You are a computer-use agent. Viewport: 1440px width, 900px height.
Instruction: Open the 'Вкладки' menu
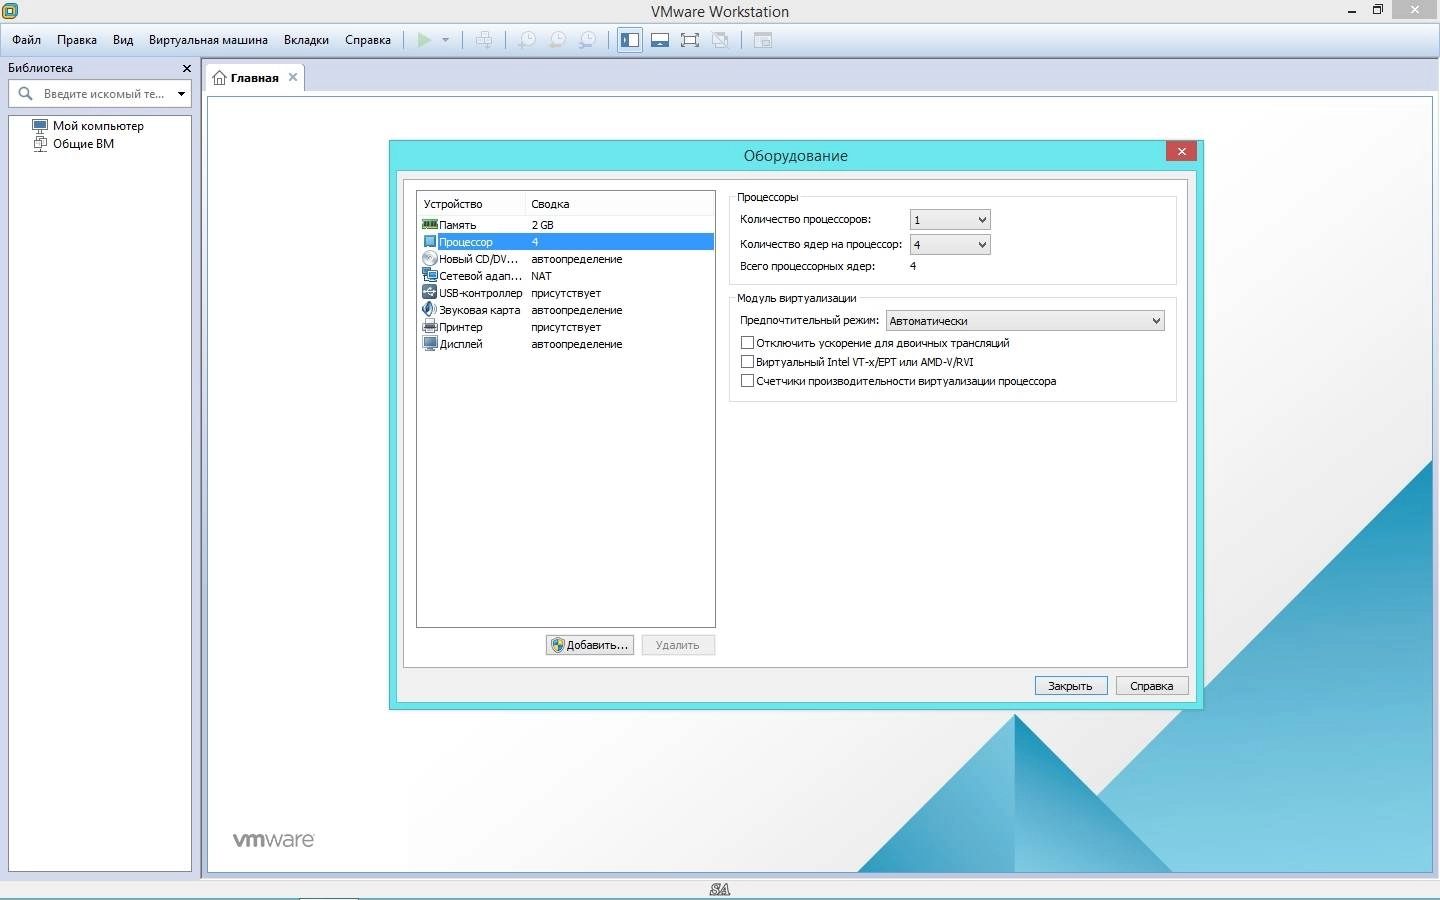306,40
